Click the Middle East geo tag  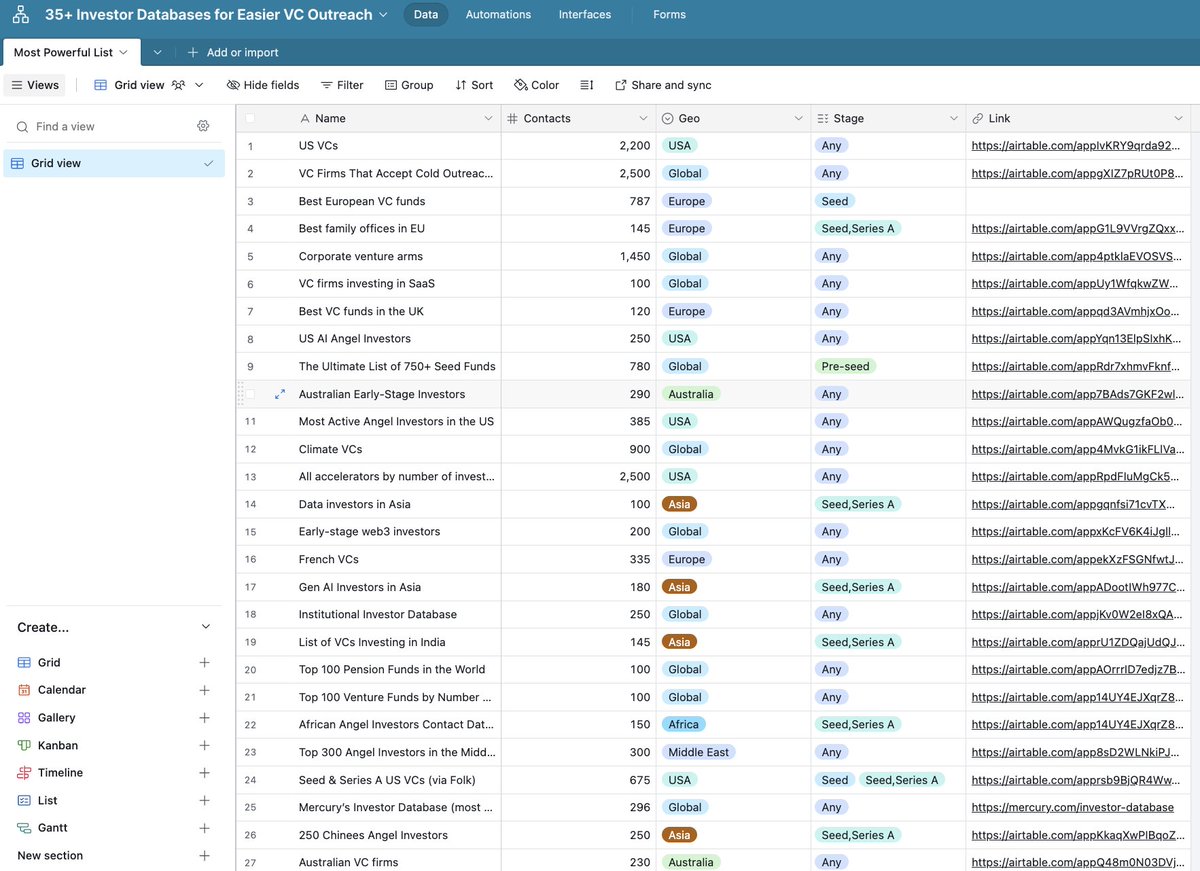click(x=698, y=752)
